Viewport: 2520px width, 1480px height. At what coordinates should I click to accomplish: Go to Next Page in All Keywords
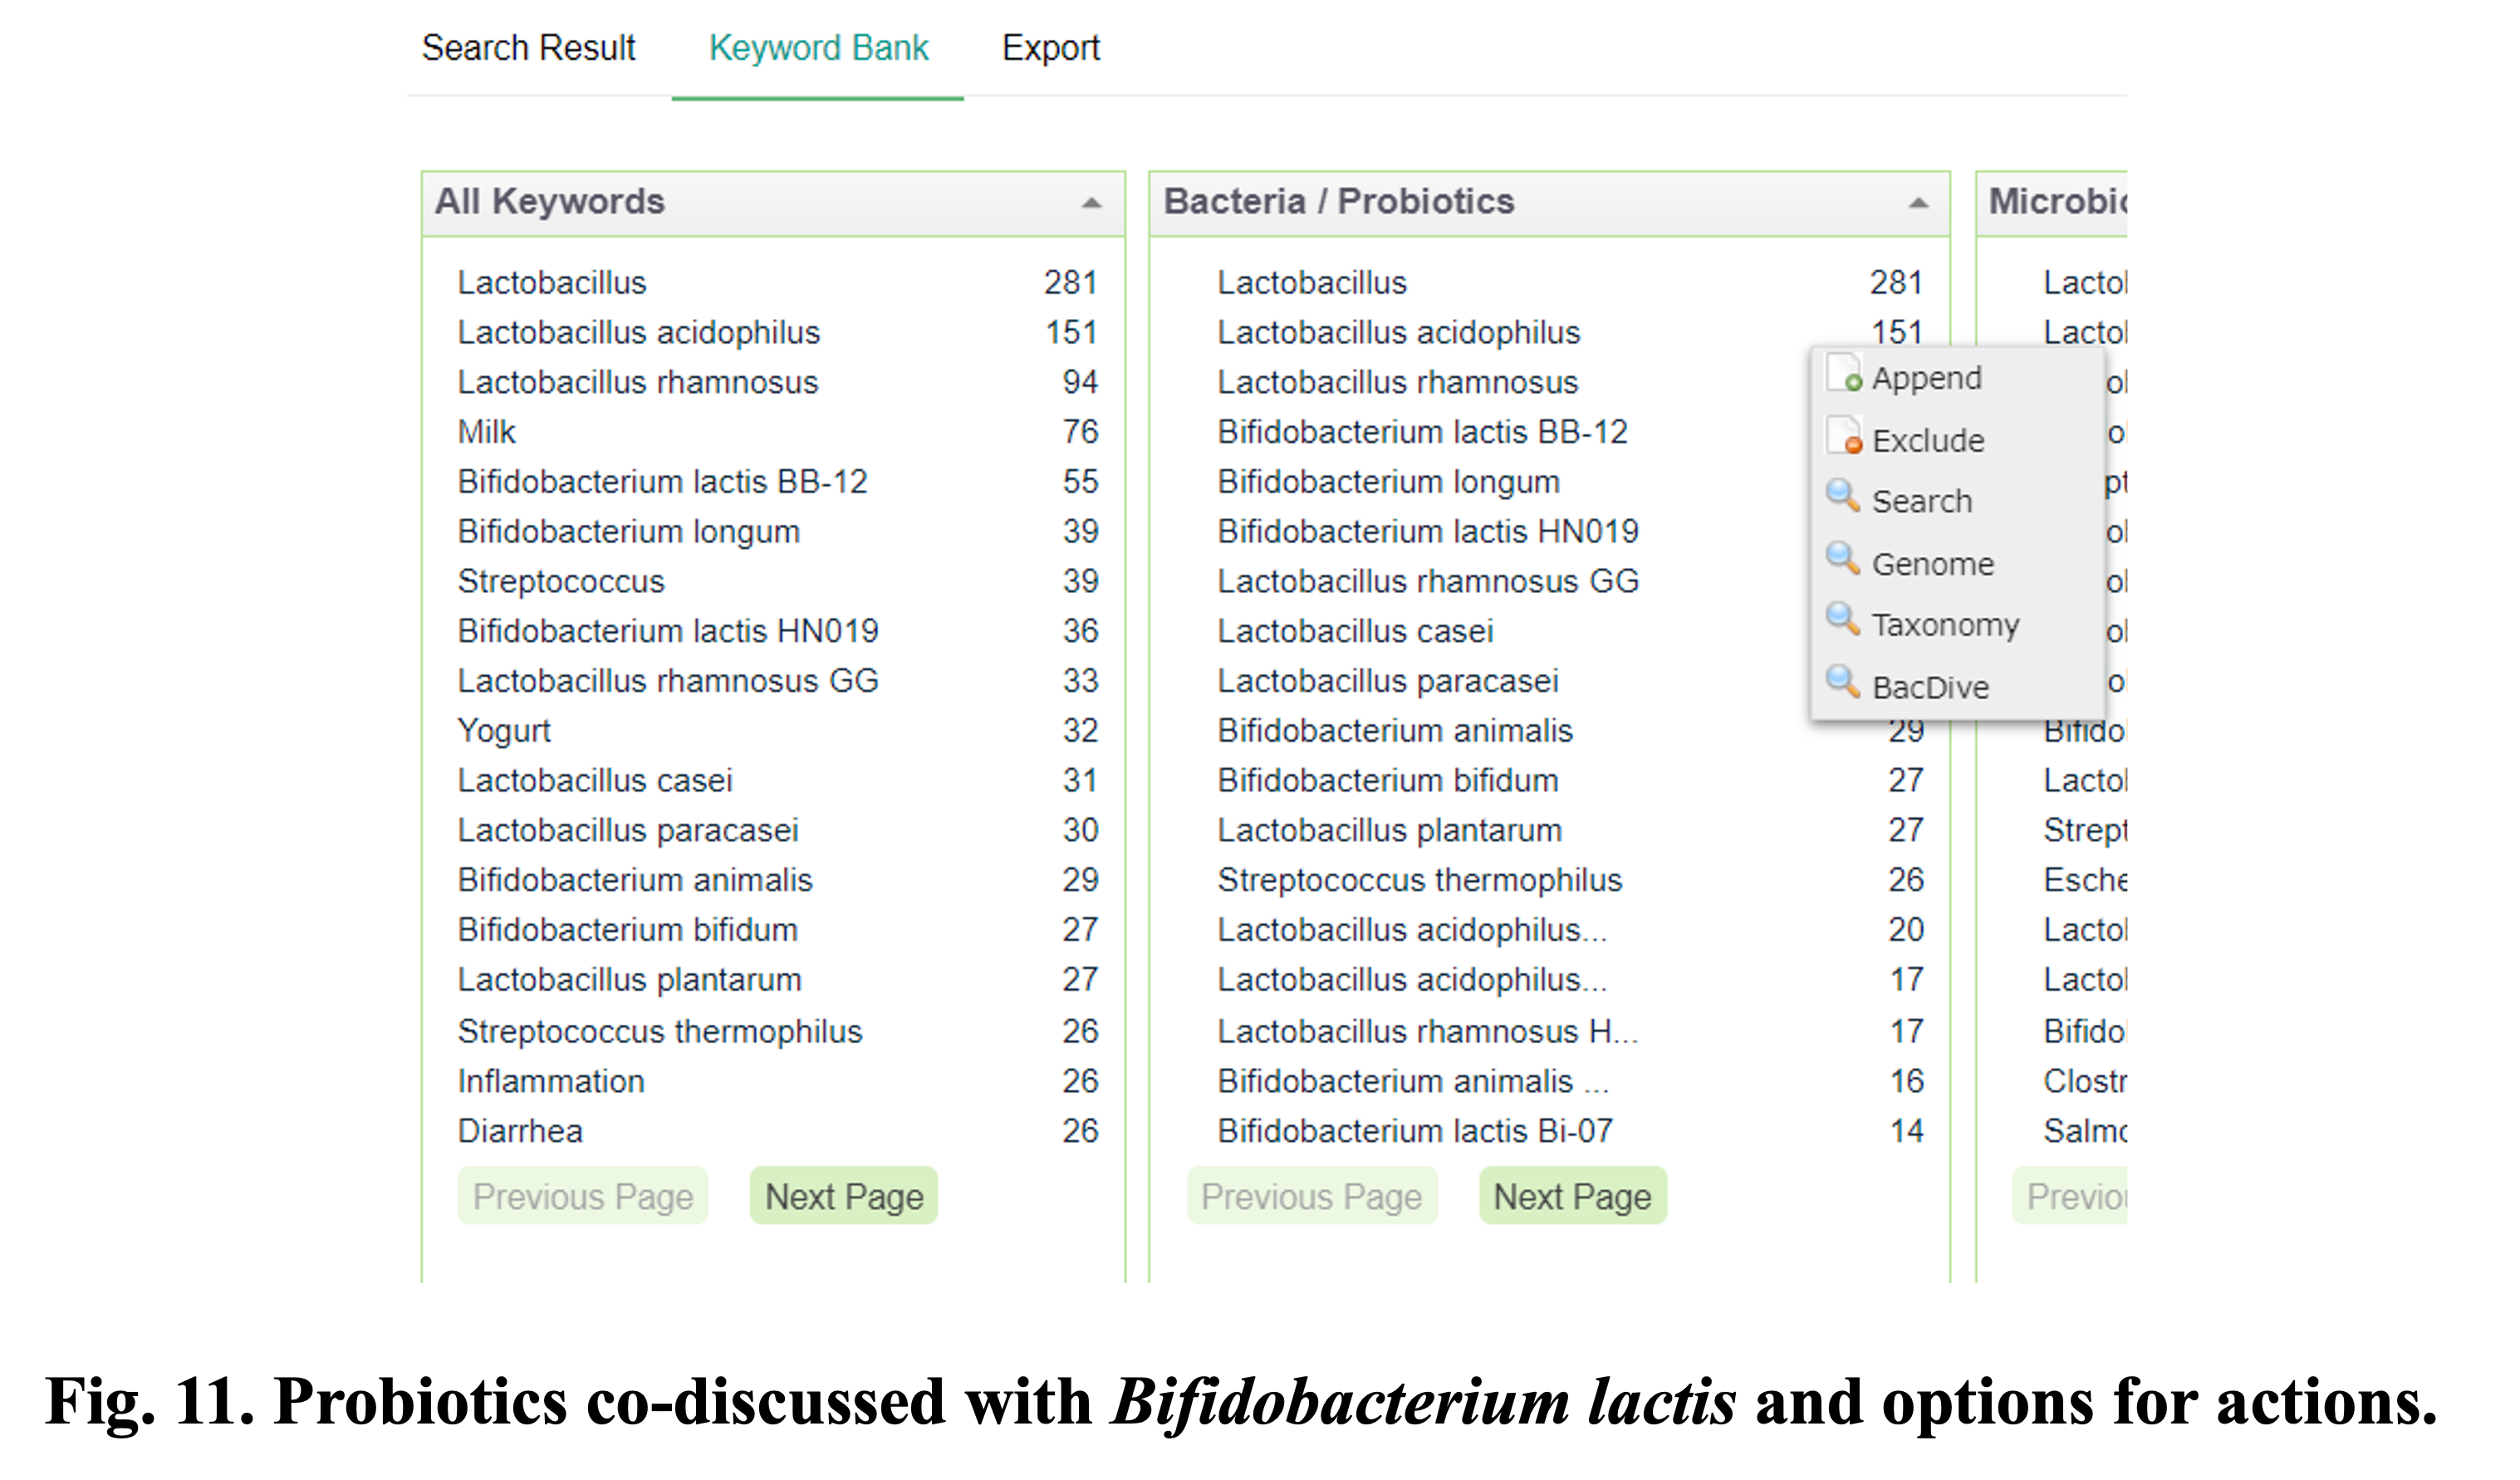pyautogui.click(x=843, y=1196)
